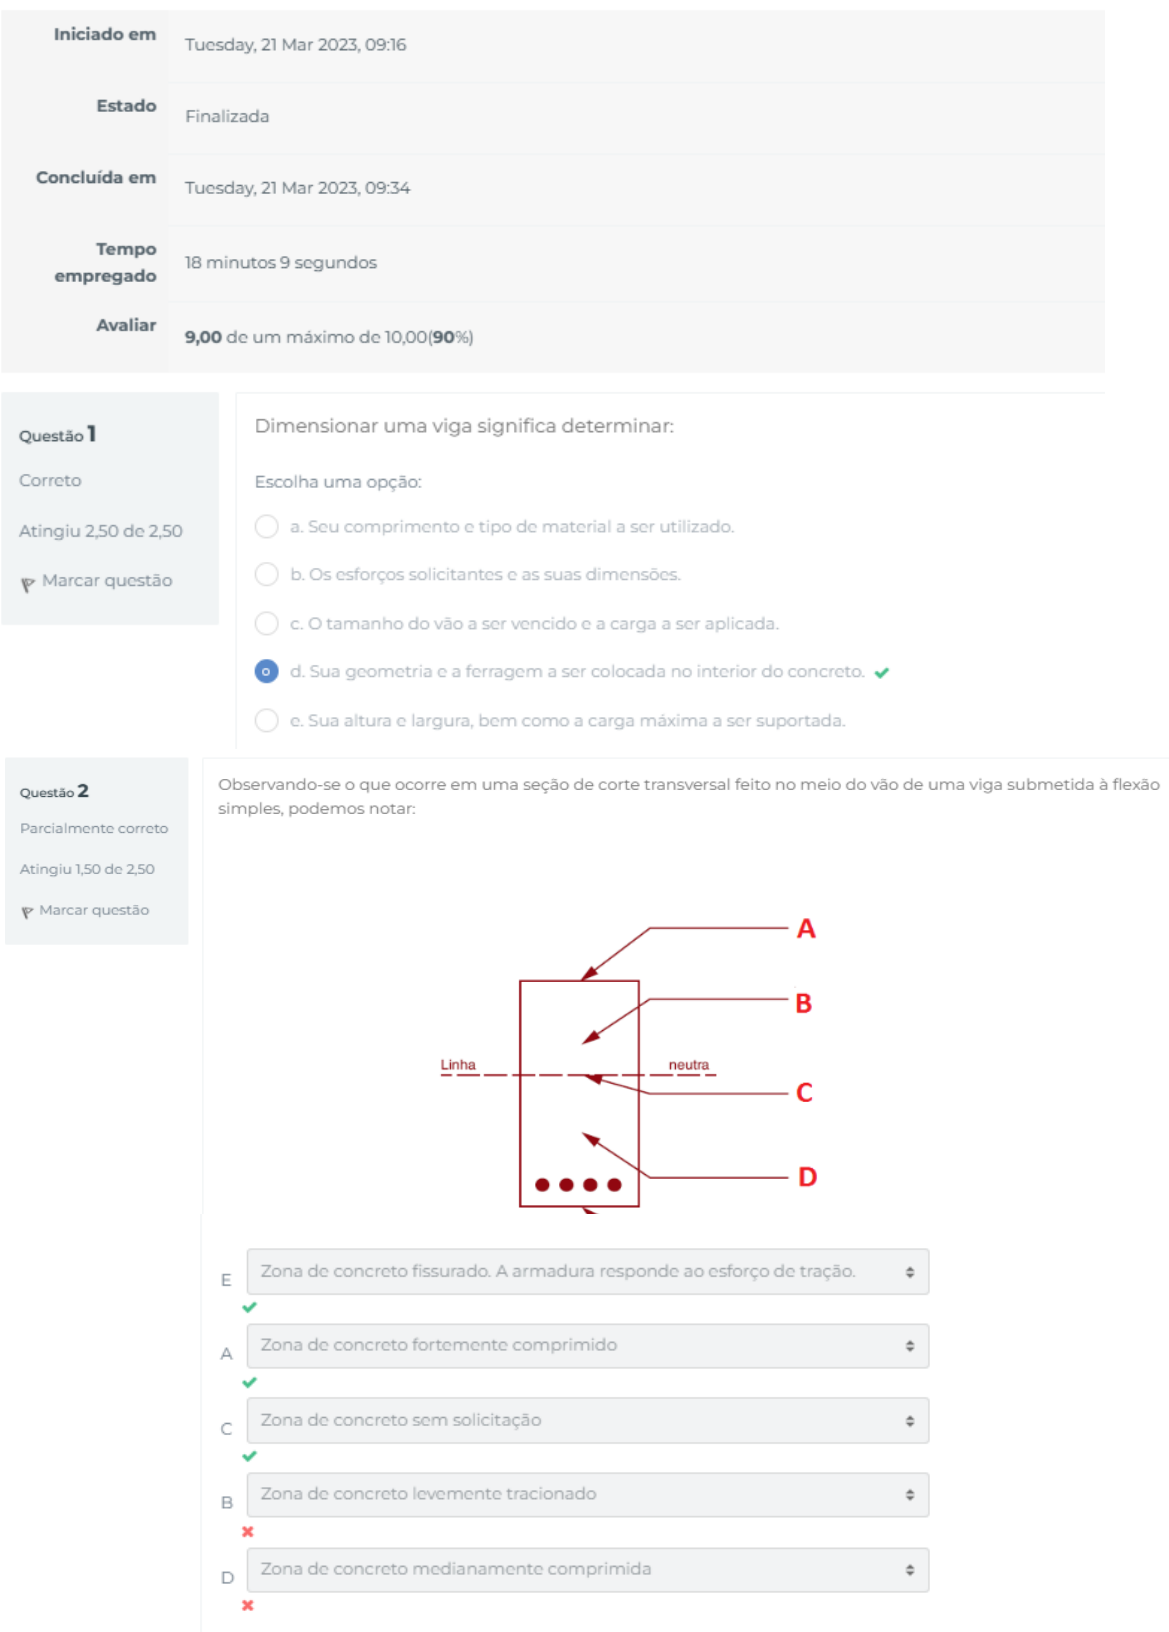Click the flag icon in Questão 1
1169x1632 pixels.
pyautogui.click(x=27, y=584)
